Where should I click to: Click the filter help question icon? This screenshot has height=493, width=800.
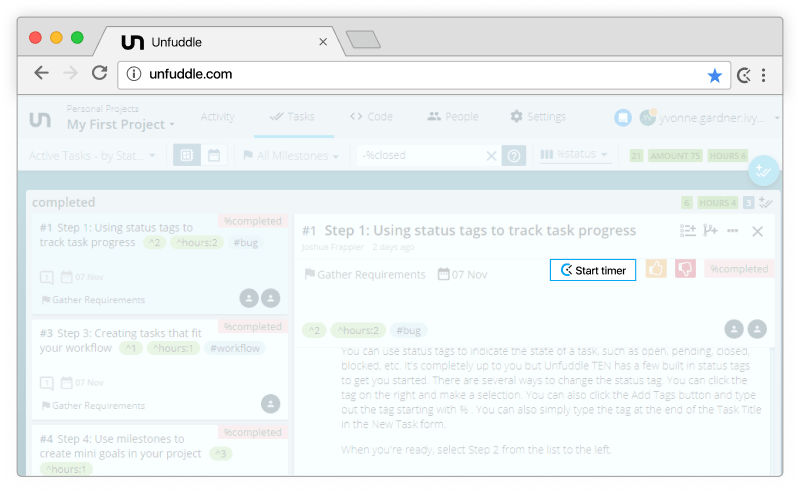[514, 156]
